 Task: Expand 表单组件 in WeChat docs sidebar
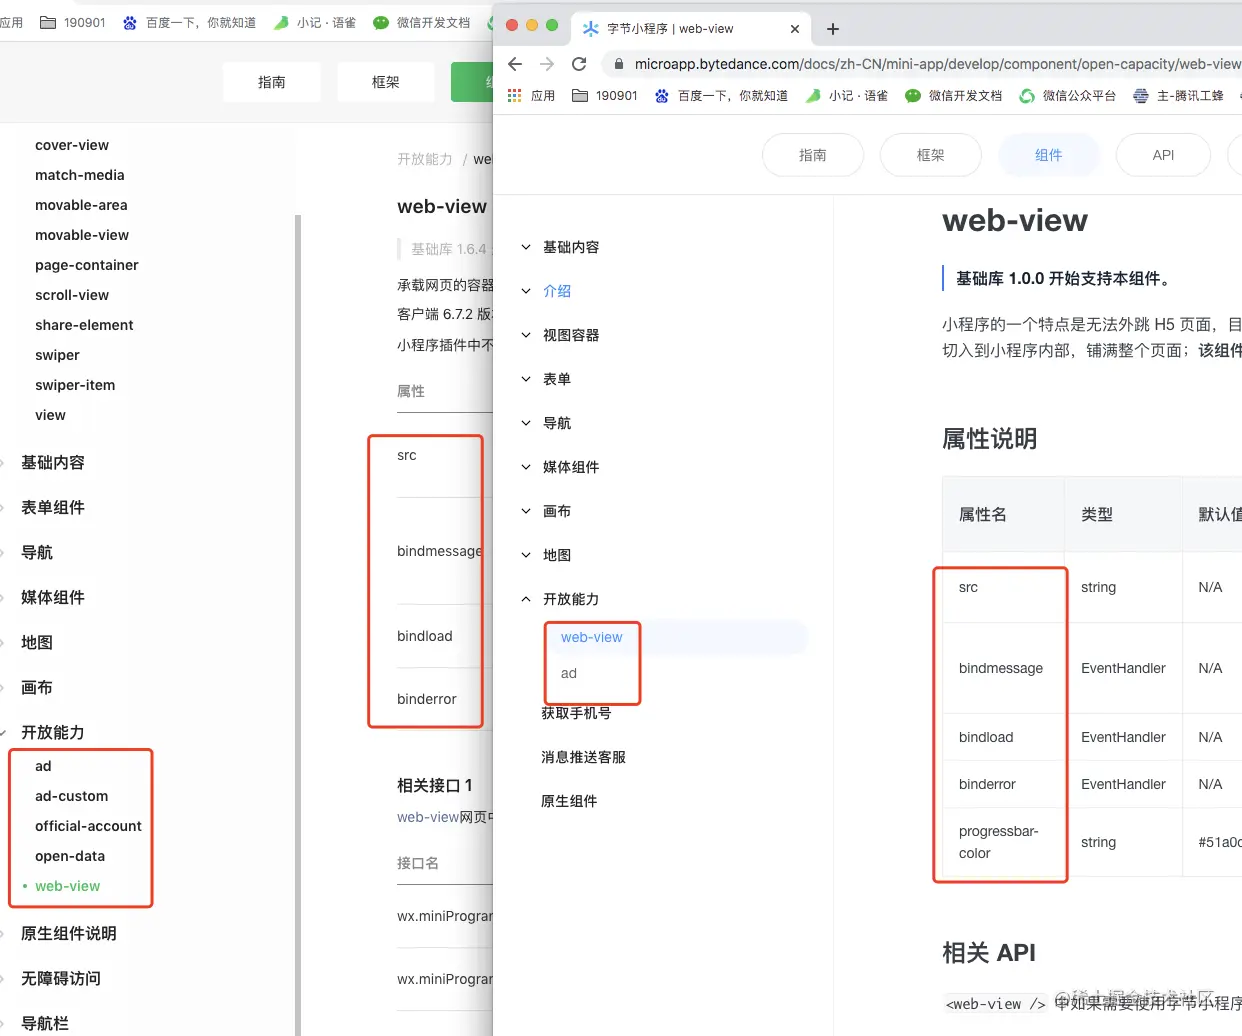[53, 507]
